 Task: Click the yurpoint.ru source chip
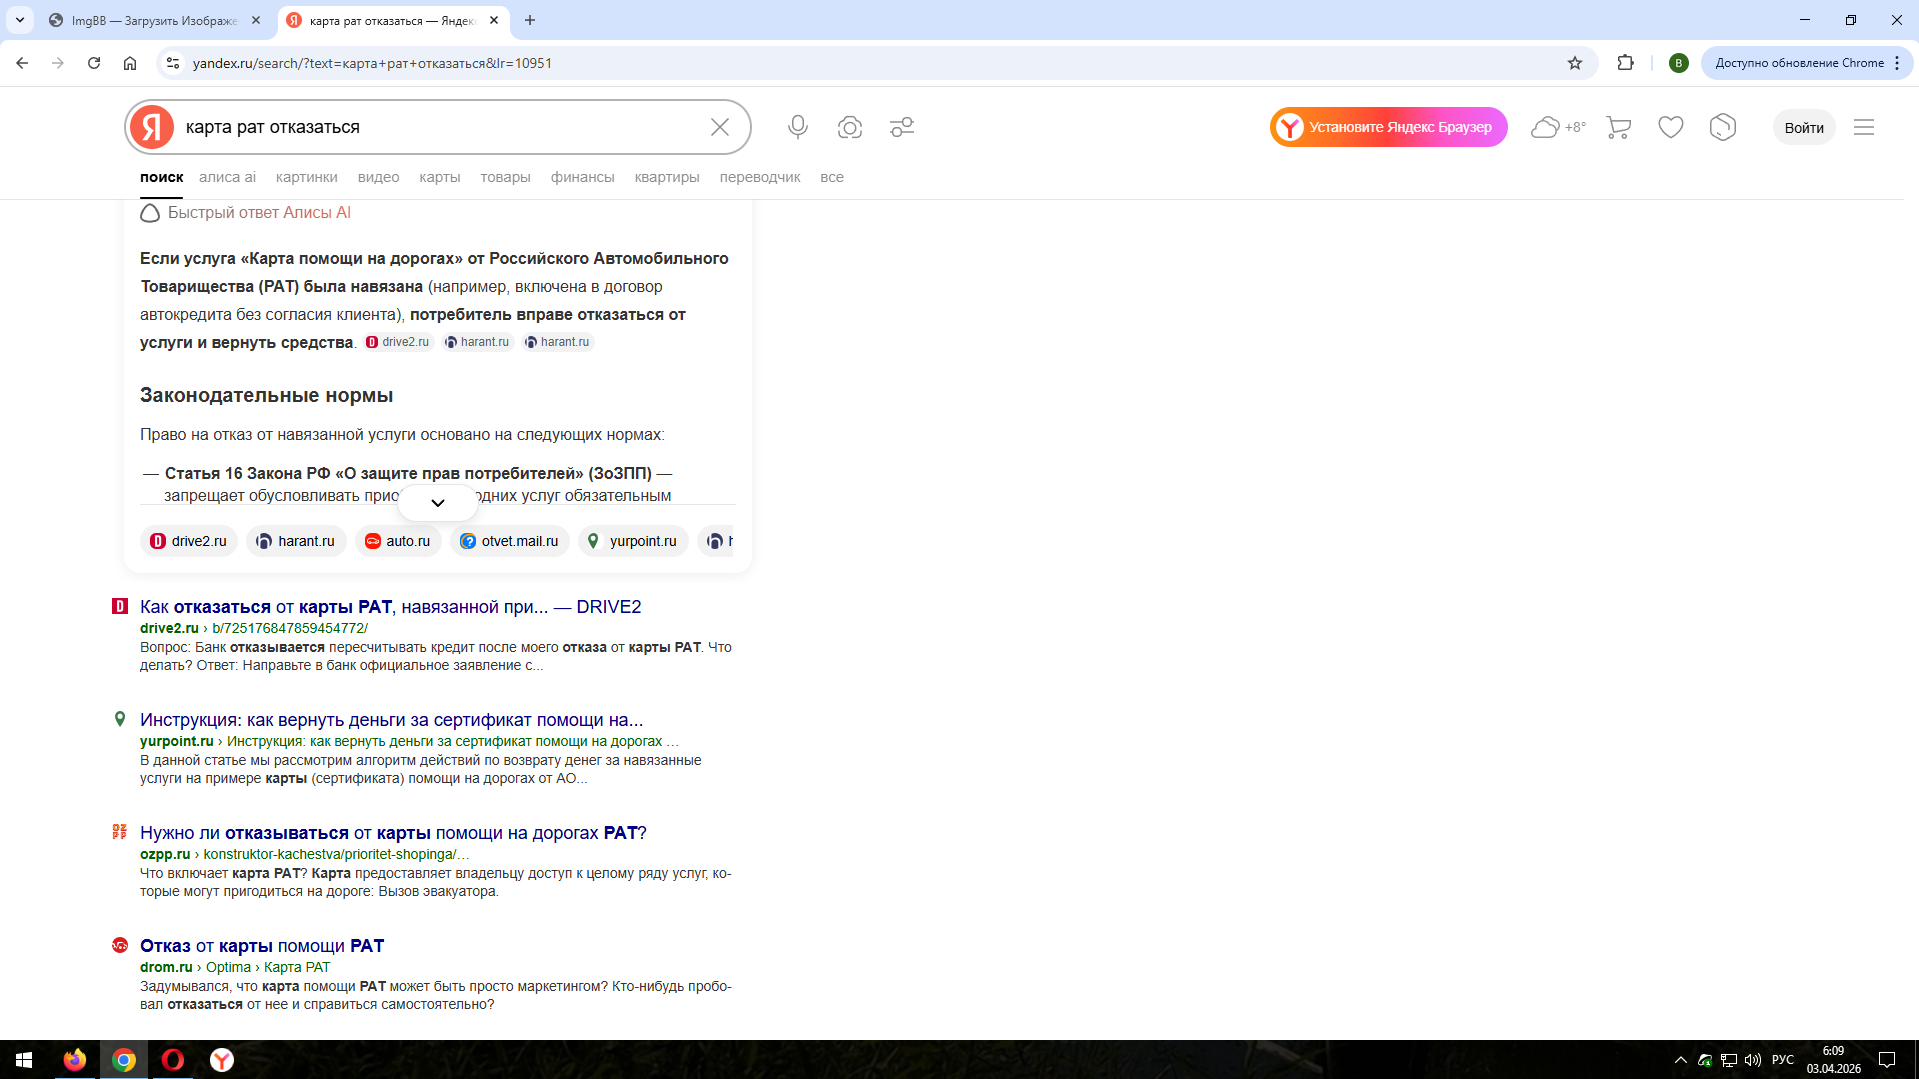[x=633, y=541]
